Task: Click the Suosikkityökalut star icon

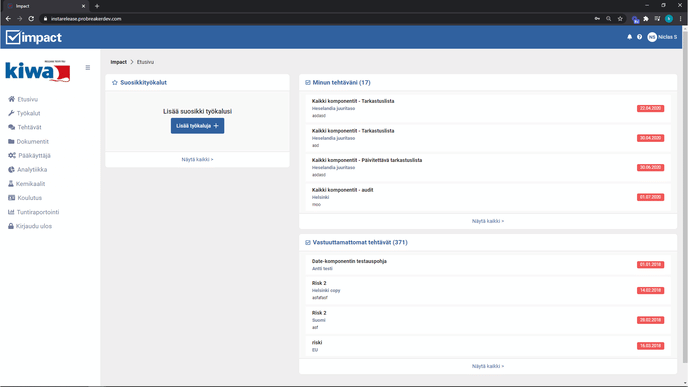Action: tap(115, 82)
